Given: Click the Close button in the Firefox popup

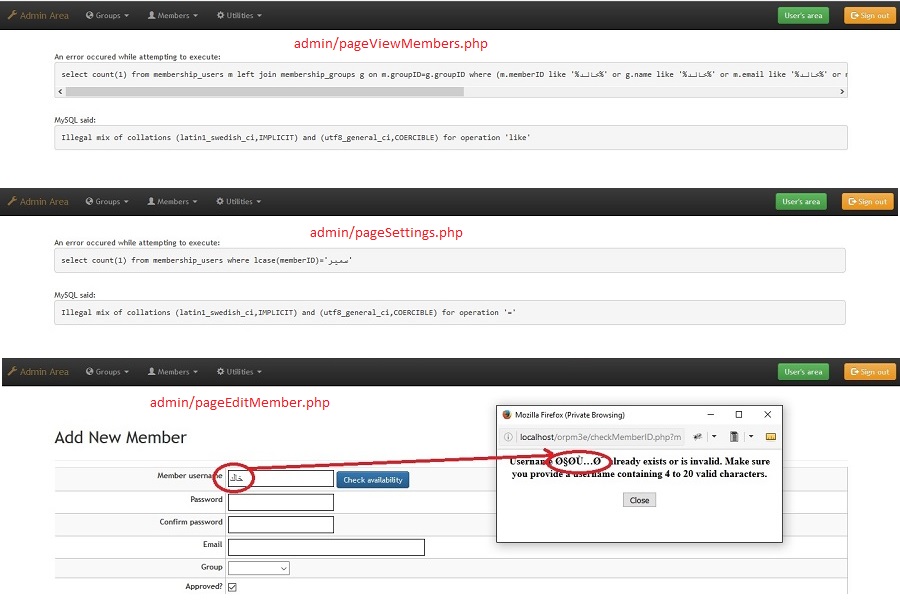Looking at the screenshot, I should click(639, 500).
